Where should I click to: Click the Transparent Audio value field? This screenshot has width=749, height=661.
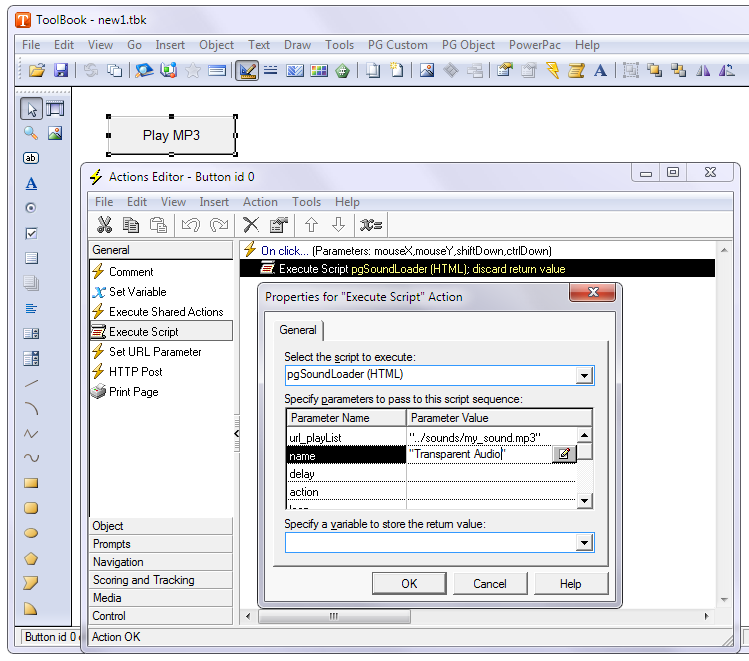point(479,454)
